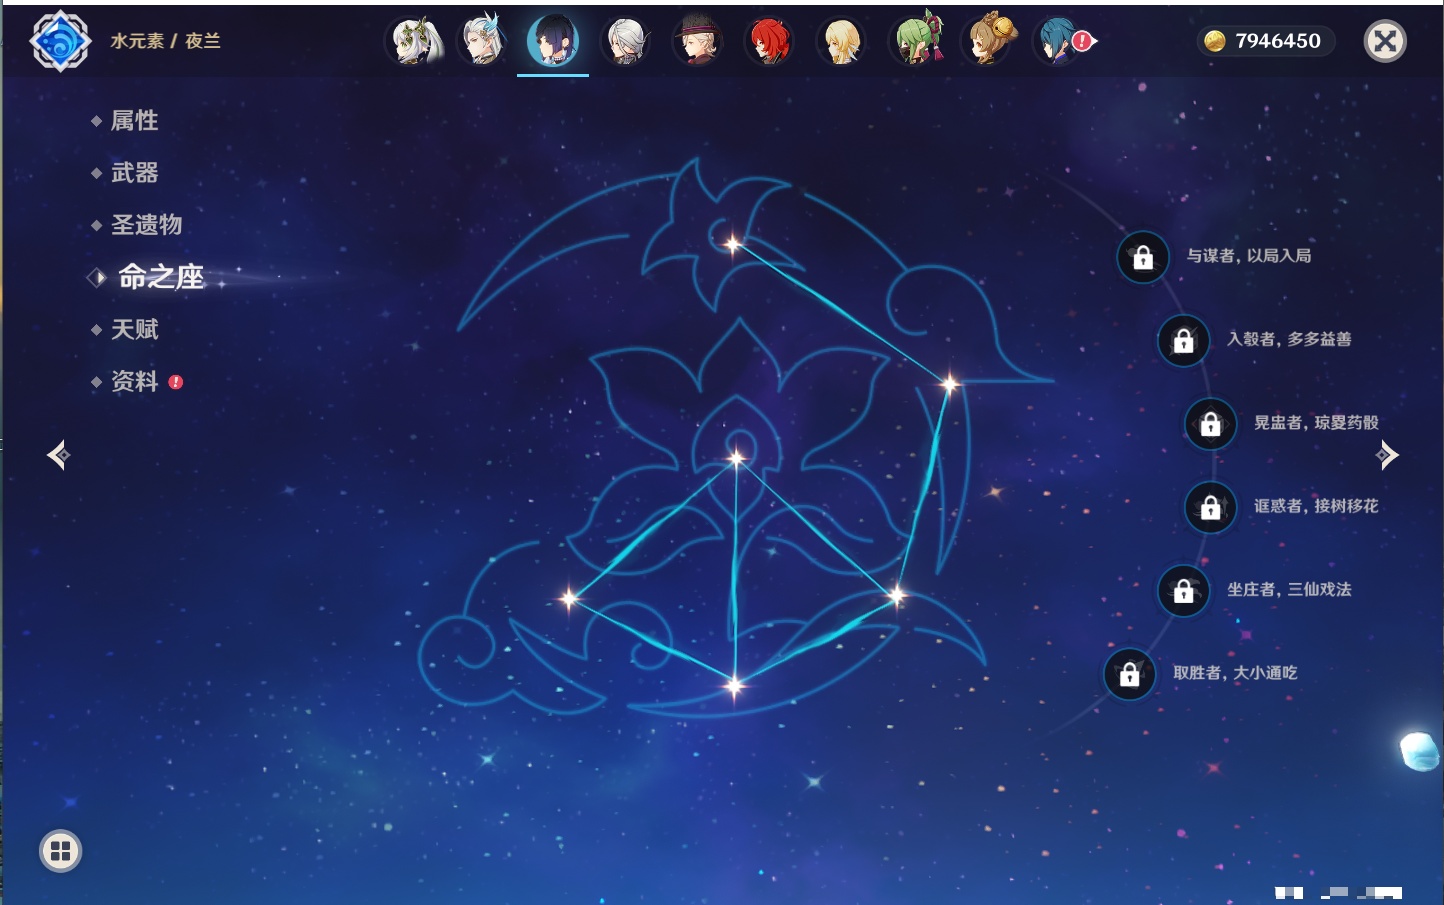Screen dimensions: 1444x905
Task: Select the avatar wearing a top hat
Action: click(698, 41)
